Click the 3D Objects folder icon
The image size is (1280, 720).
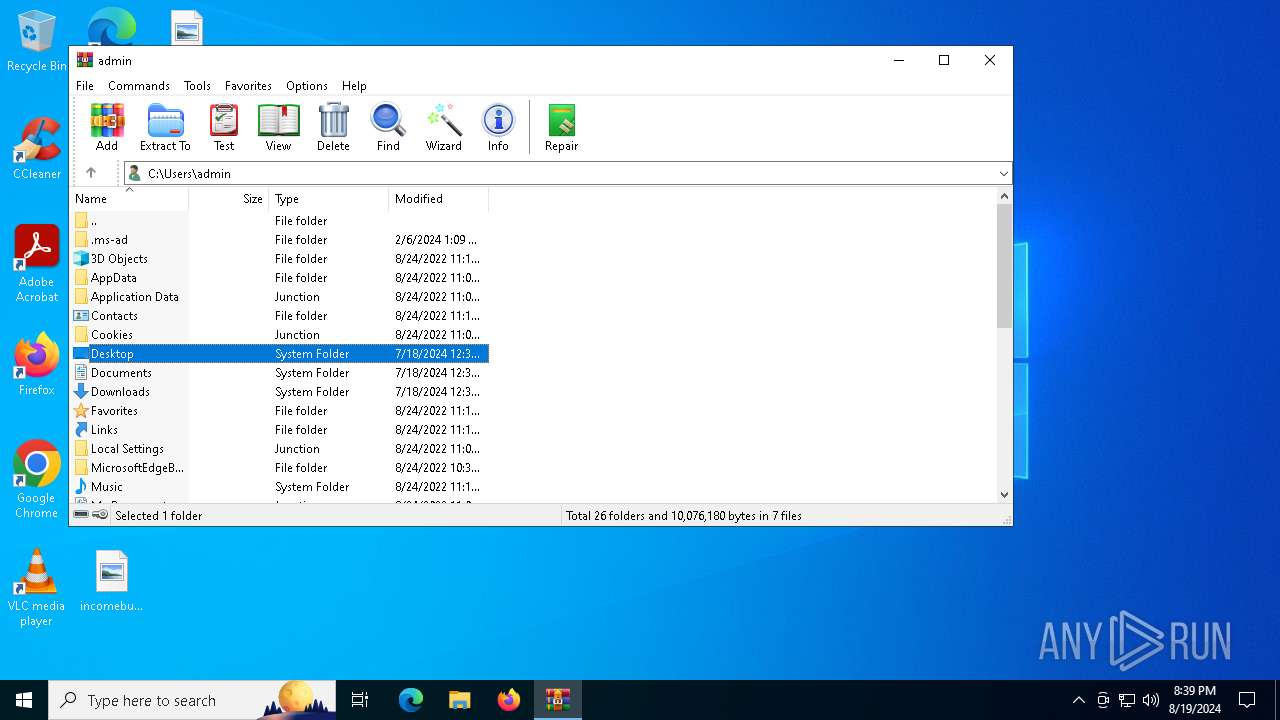point(81,259)
